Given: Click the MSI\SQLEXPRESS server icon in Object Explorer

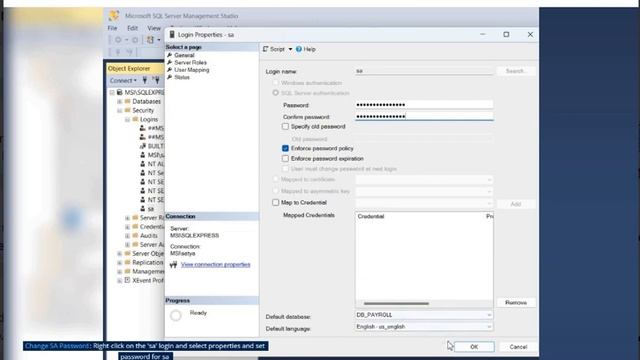Looking at the screenshot, I should pos(120,93).
